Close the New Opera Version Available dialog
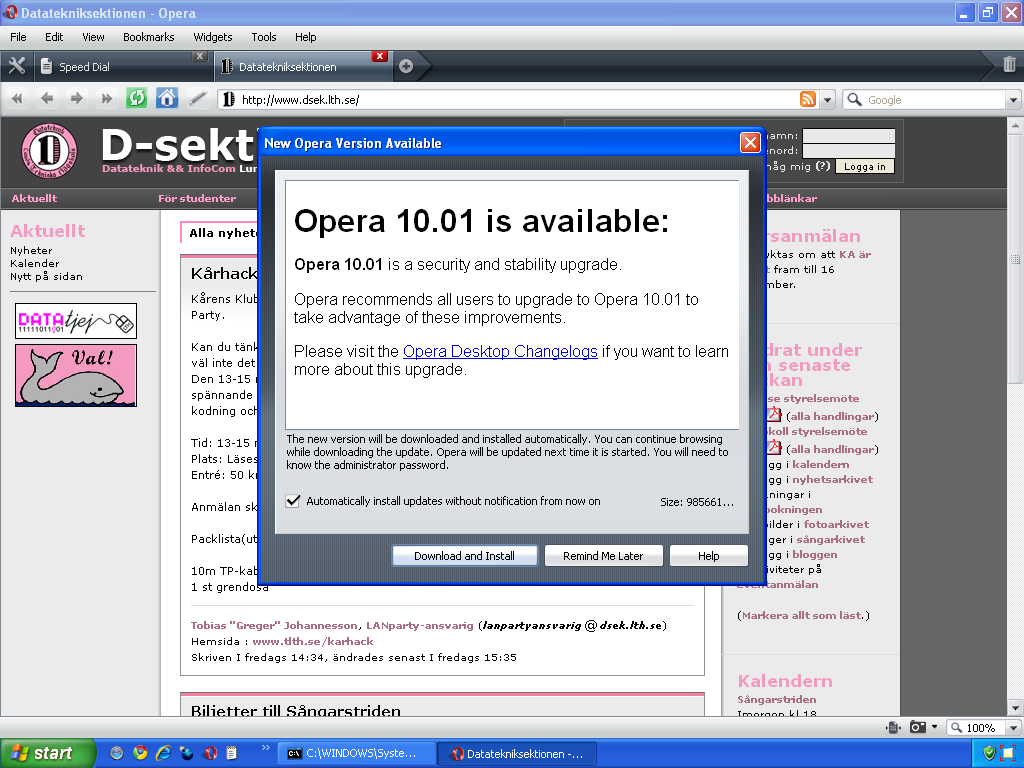Screen dimensions: 1024x768 750,142
